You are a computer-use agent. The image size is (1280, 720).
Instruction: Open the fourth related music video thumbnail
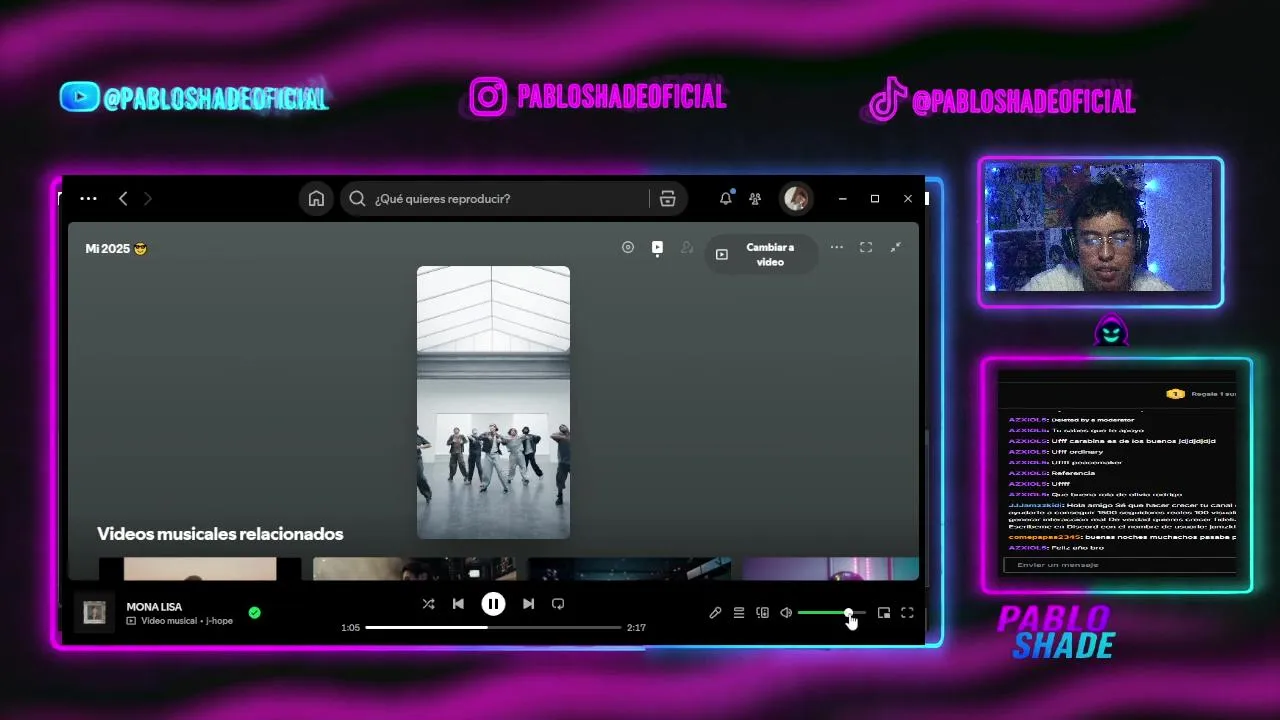tap(830, 569)
